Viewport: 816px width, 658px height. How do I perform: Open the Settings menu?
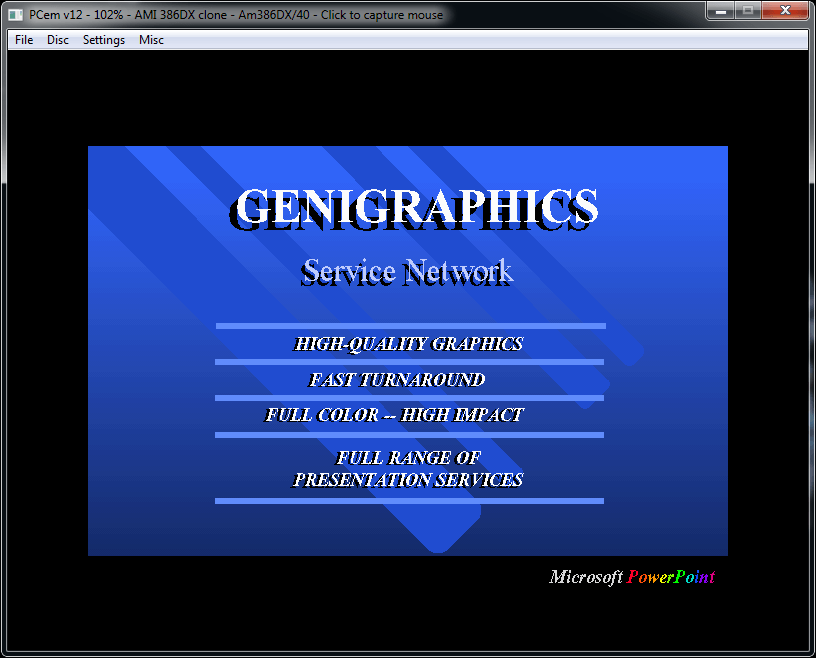pos(104,40)
